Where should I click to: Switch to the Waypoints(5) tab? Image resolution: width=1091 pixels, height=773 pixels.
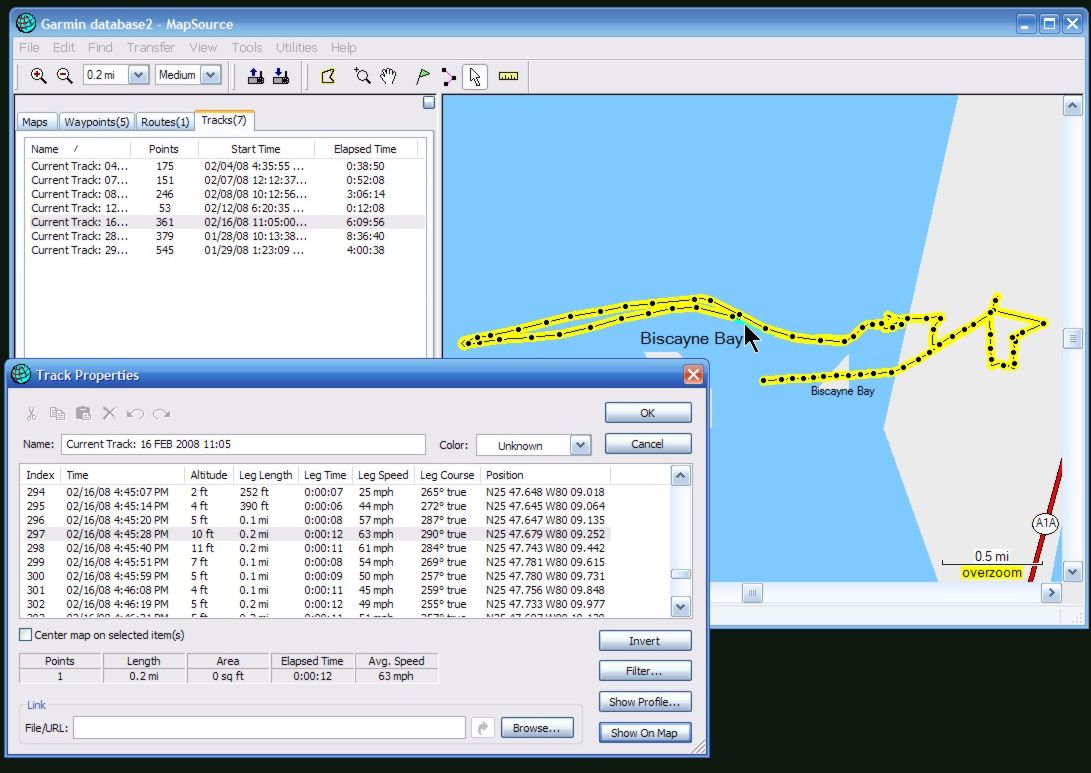(97, 122)
